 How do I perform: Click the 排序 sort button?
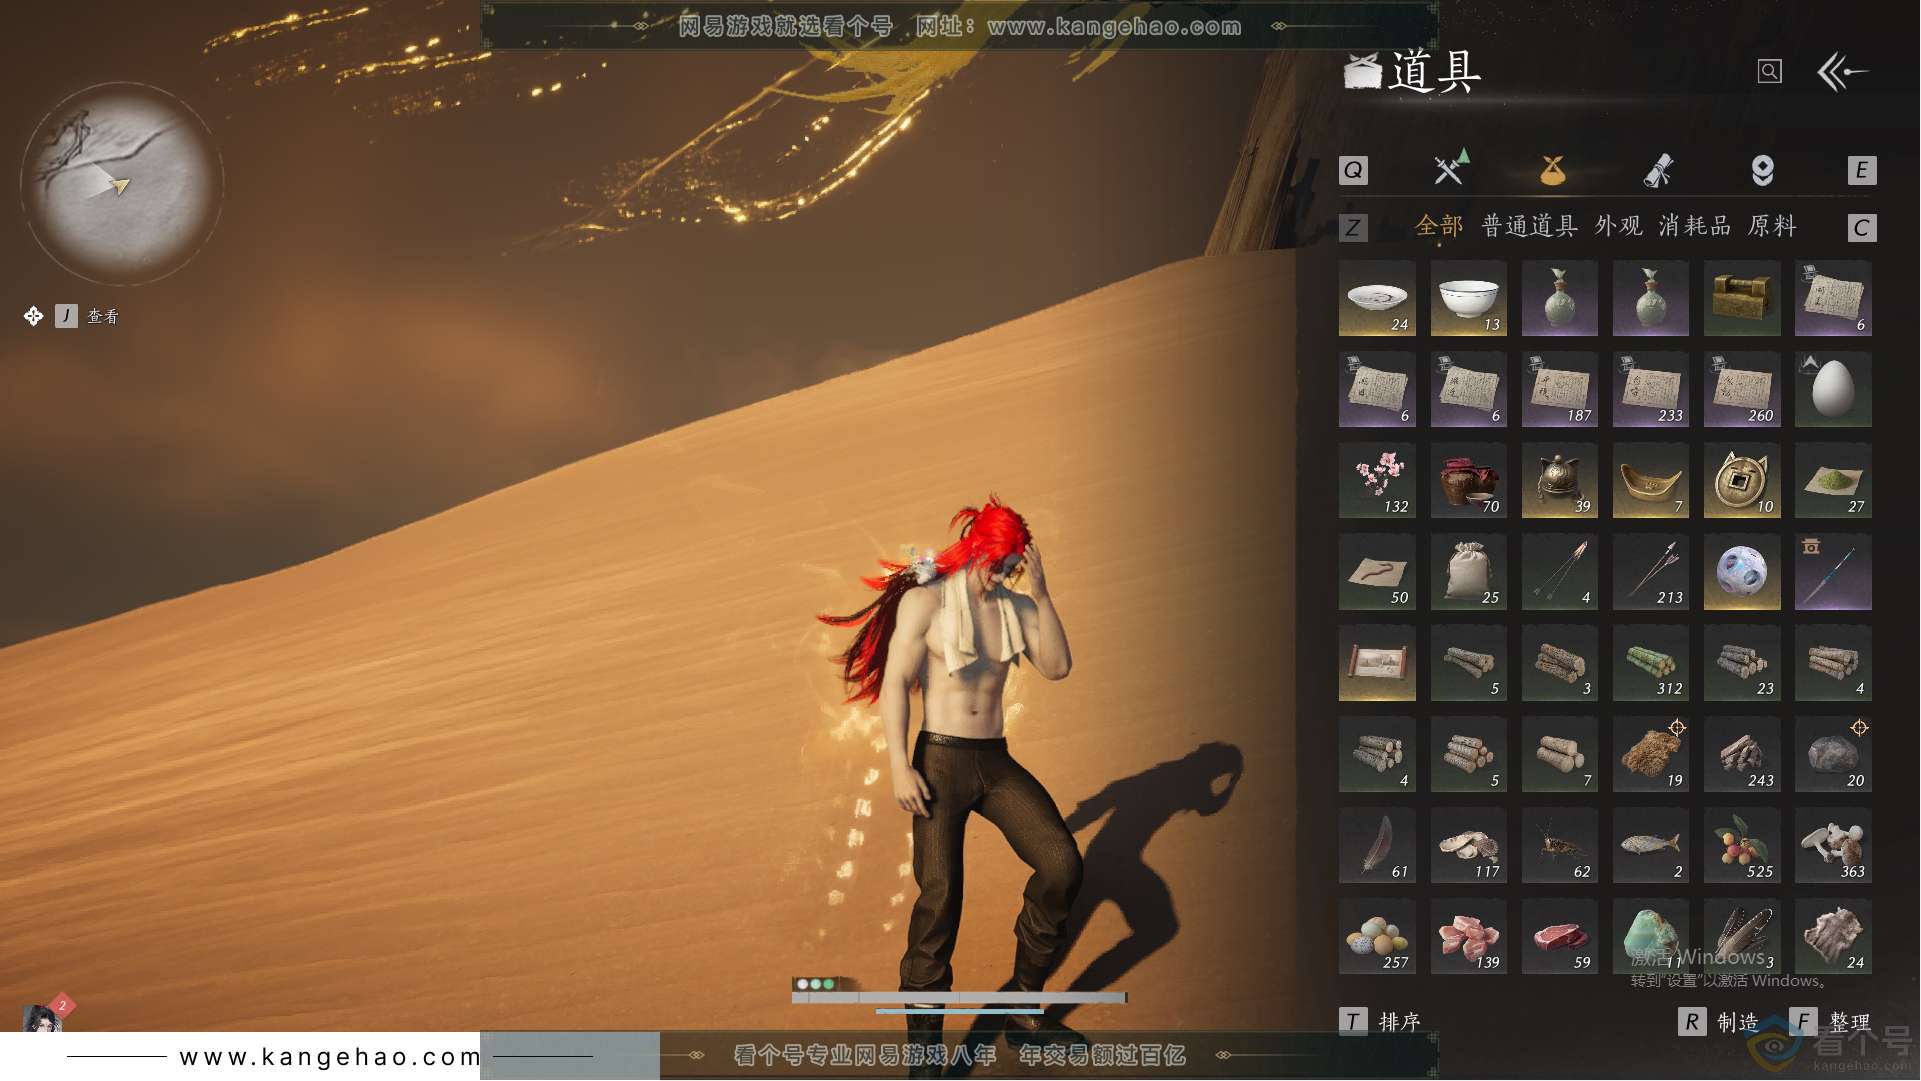(x=1380, y=1021)
